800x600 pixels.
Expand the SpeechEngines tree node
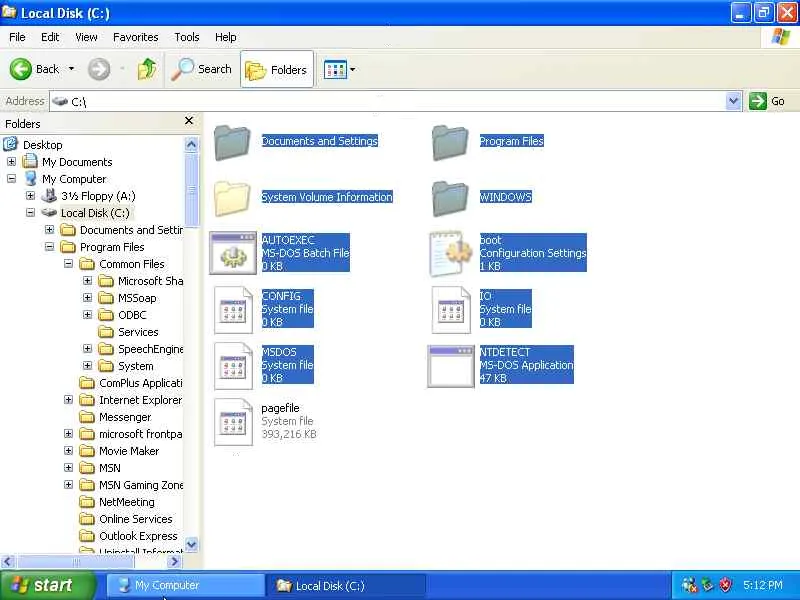87,349
